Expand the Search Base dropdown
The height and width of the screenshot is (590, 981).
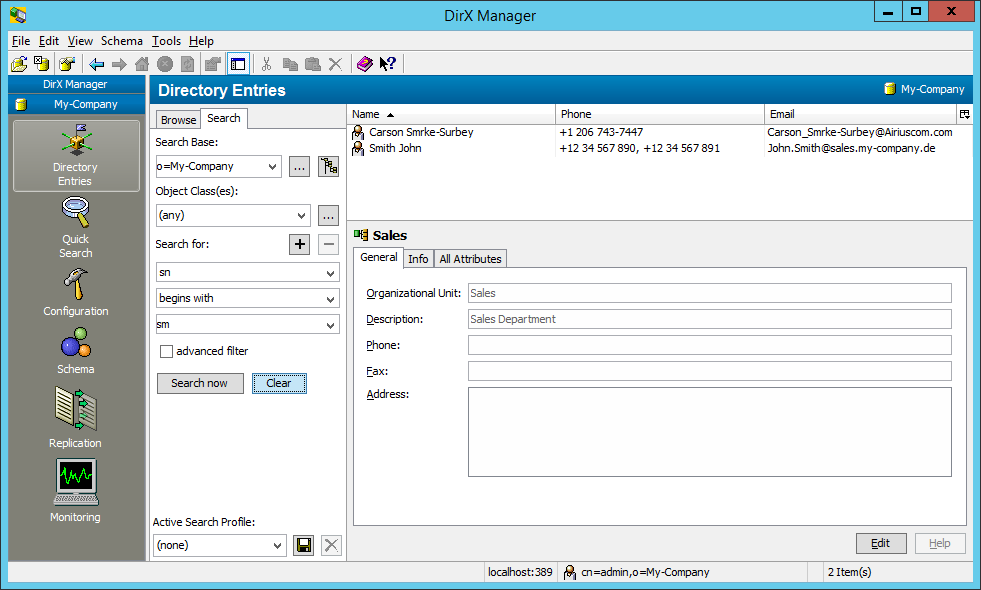click(273, 167)
